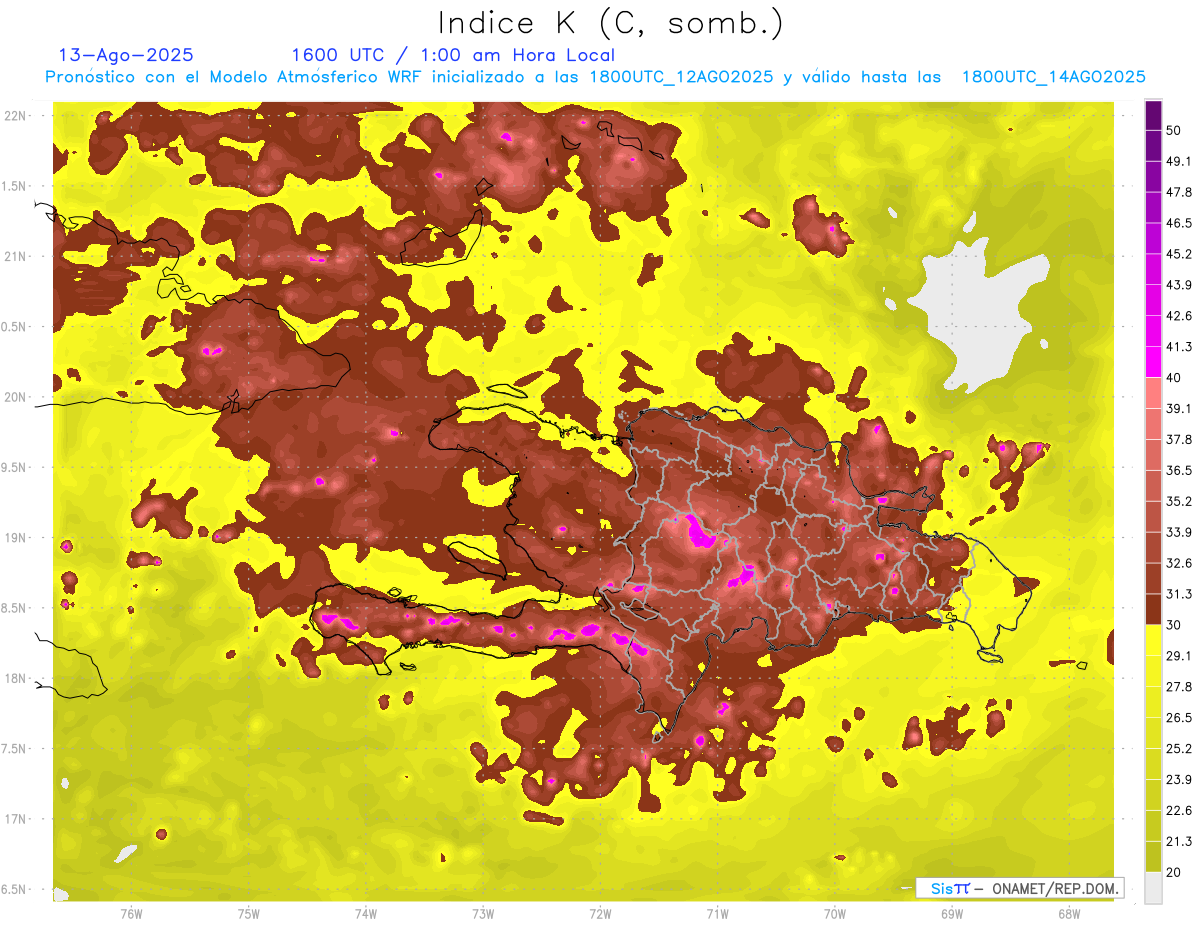Click the colorbar value "22.6"
This screenshot has width=1200, height=927.
(x=1179, y=811)
